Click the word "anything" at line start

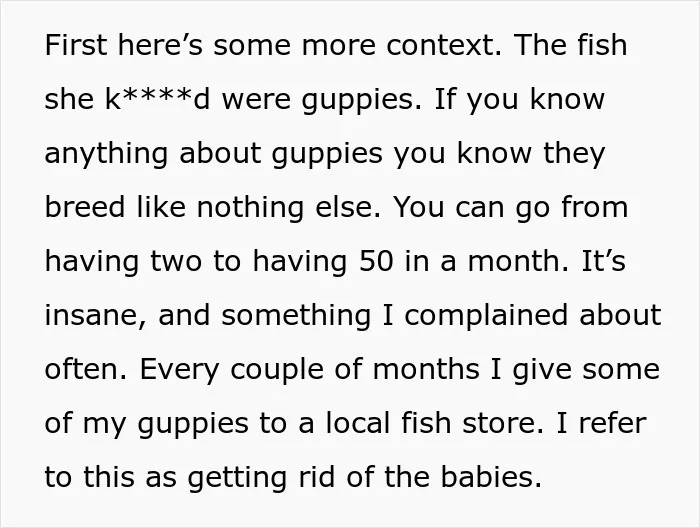click(107, 154)
